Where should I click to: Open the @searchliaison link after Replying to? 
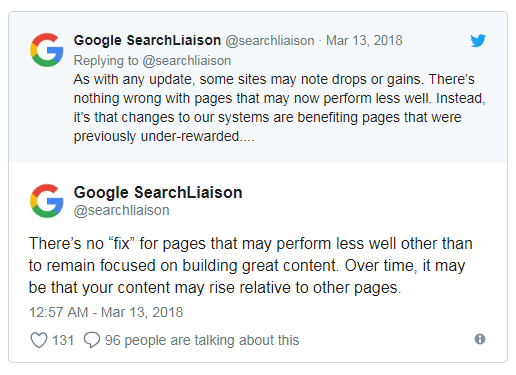[187, 61]
